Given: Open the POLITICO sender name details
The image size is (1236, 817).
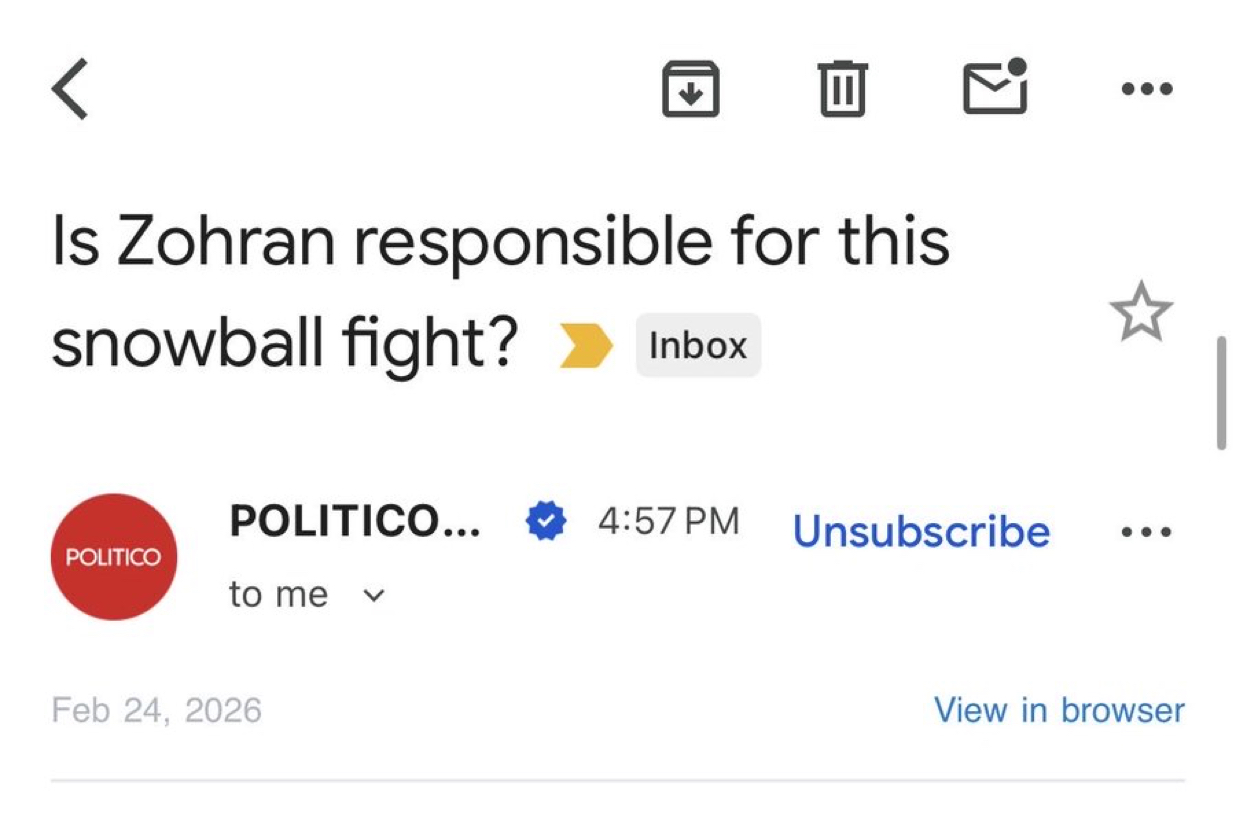Looking at the screenshot, I should point(355,521).
